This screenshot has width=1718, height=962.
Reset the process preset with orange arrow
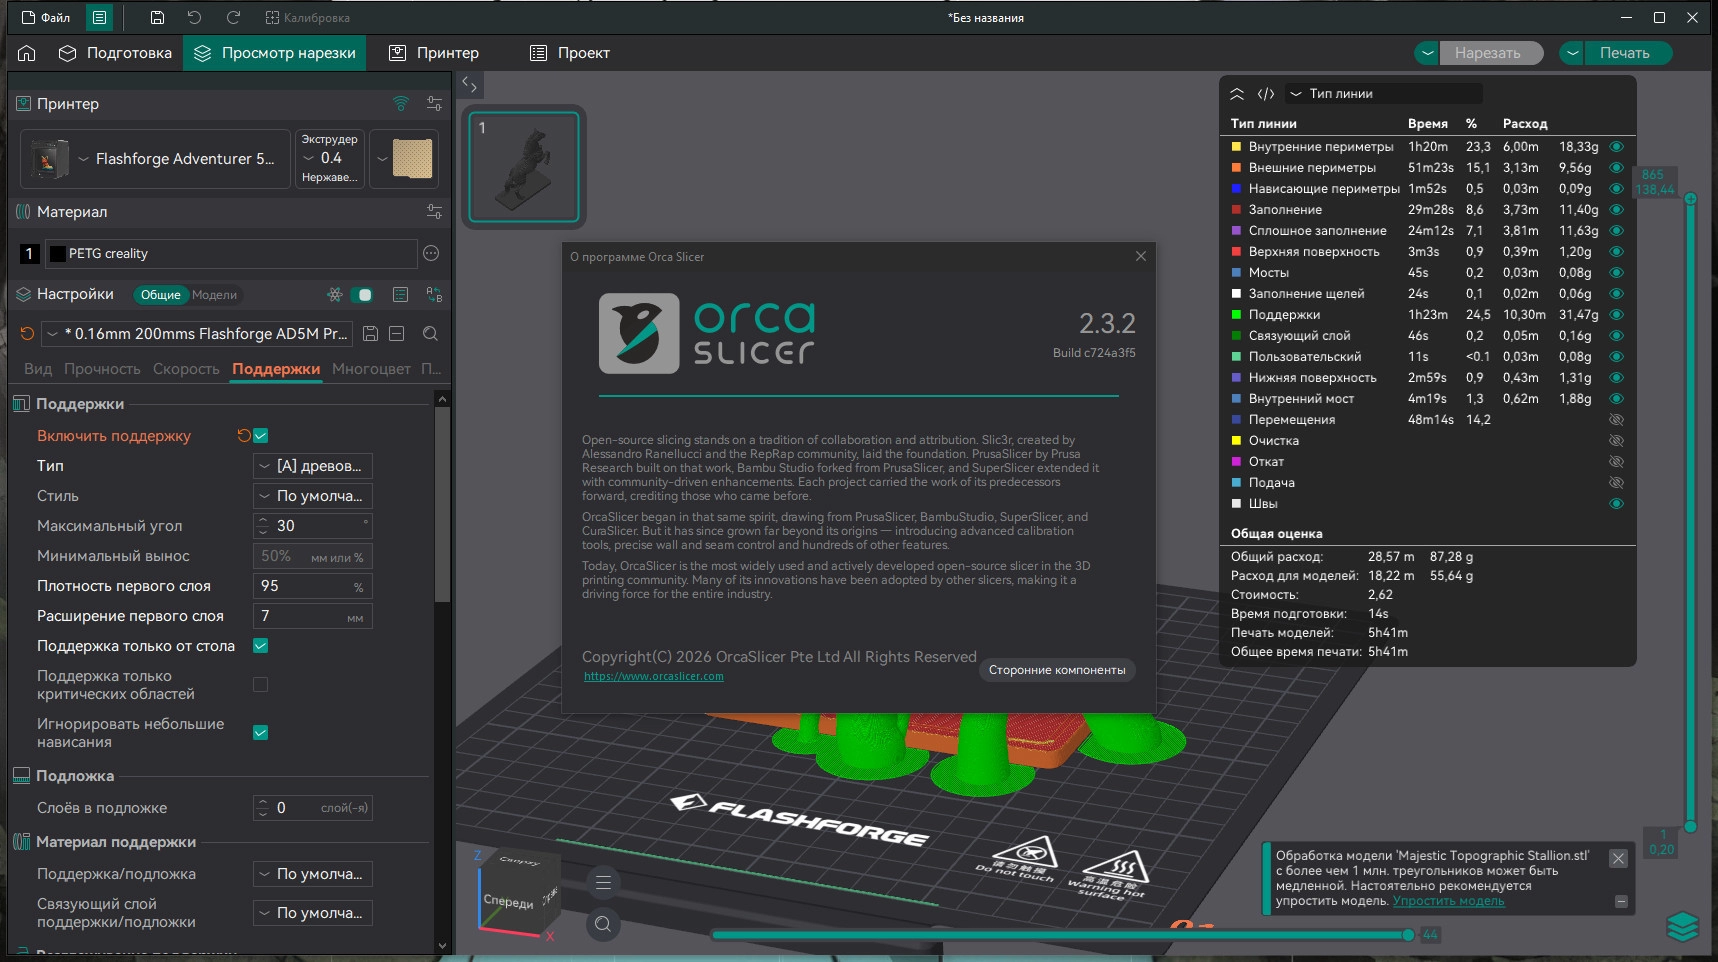coord(27,334)
